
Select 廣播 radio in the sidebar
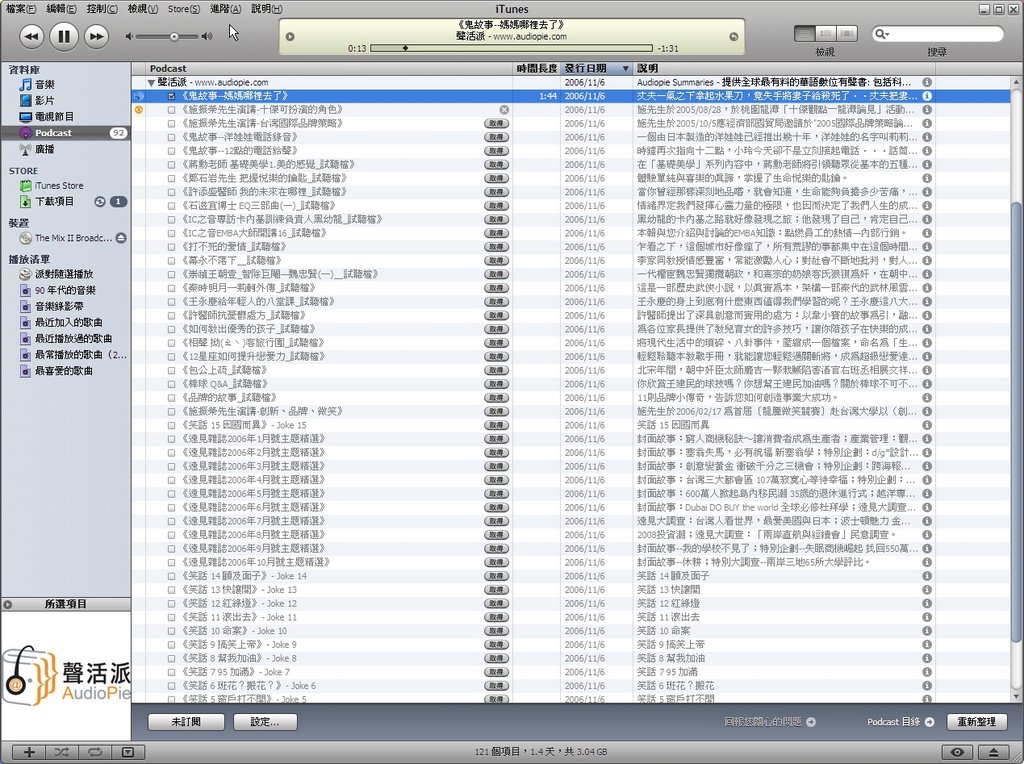click(44, 150)
